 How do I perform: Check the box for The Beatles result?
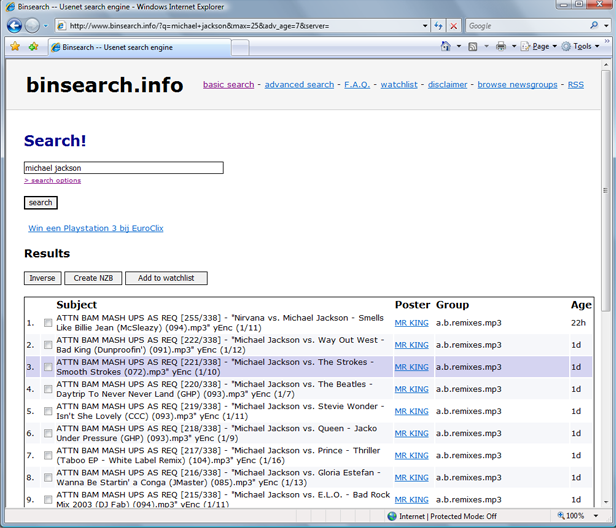tap(48, 389)
